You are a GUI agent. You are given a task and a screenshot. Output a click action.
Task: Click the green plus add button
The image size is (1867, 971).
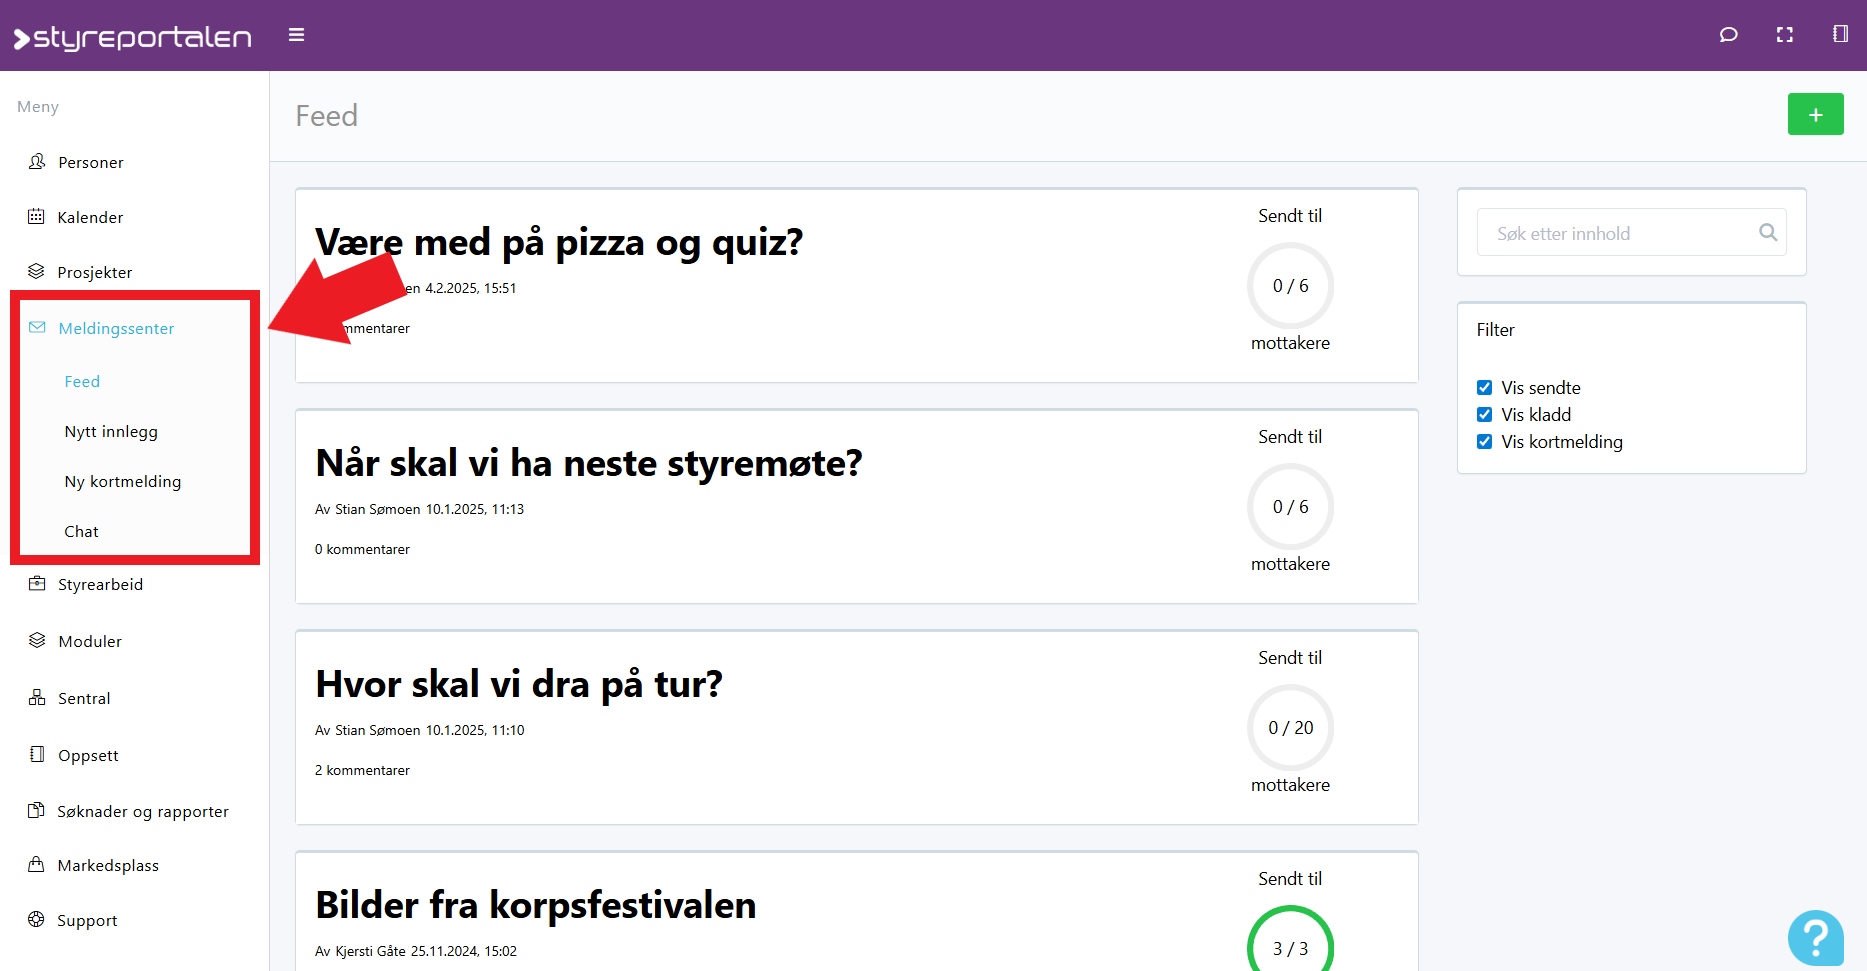[1815, 115]
